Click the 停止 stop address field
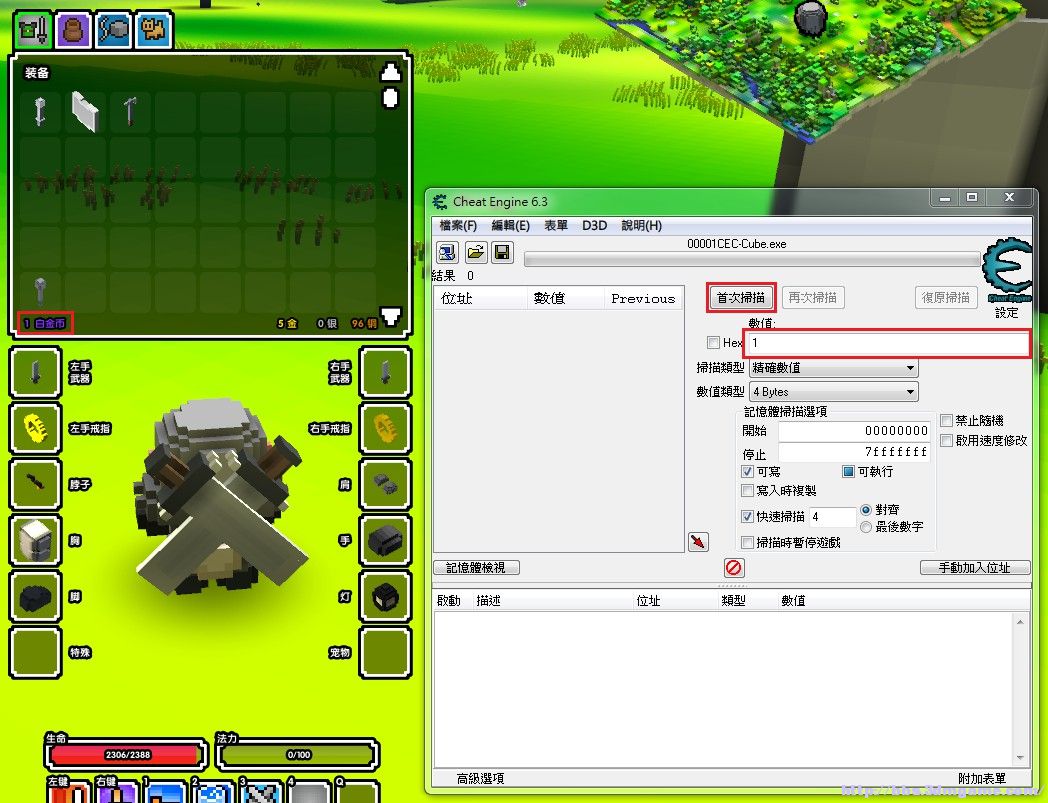Image resolution: width=1048 pixels, height=803 pixels. click(854, 453)
